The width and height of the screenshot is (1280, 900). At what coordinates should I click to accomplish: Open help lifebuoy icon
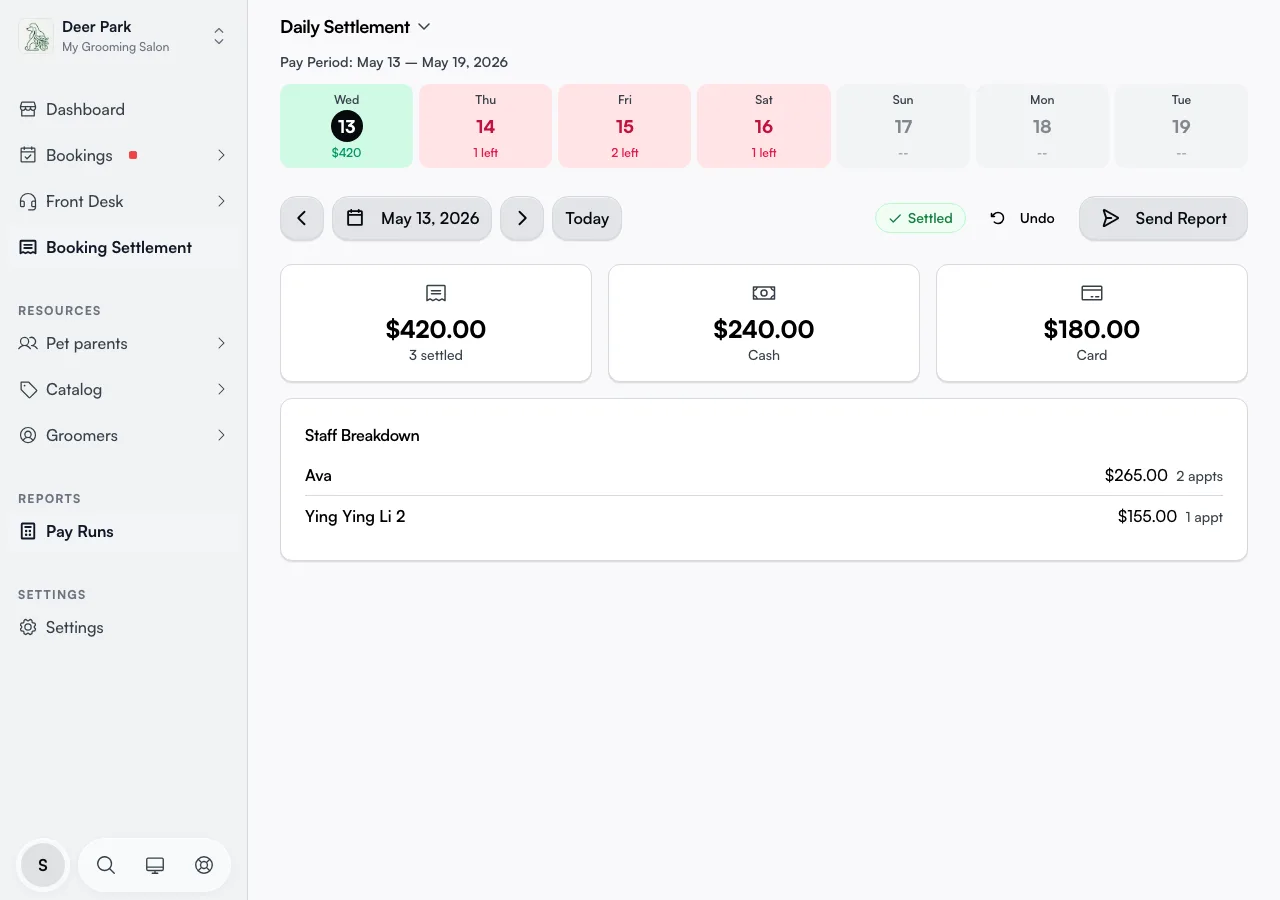(x=204, y=865)
